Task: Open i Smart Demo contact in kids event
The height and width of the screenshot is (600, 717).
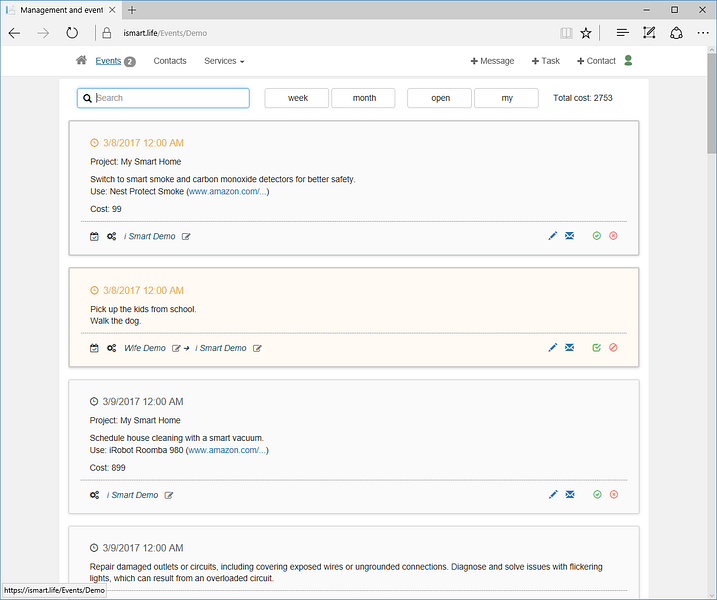Action: click(221, 348)
